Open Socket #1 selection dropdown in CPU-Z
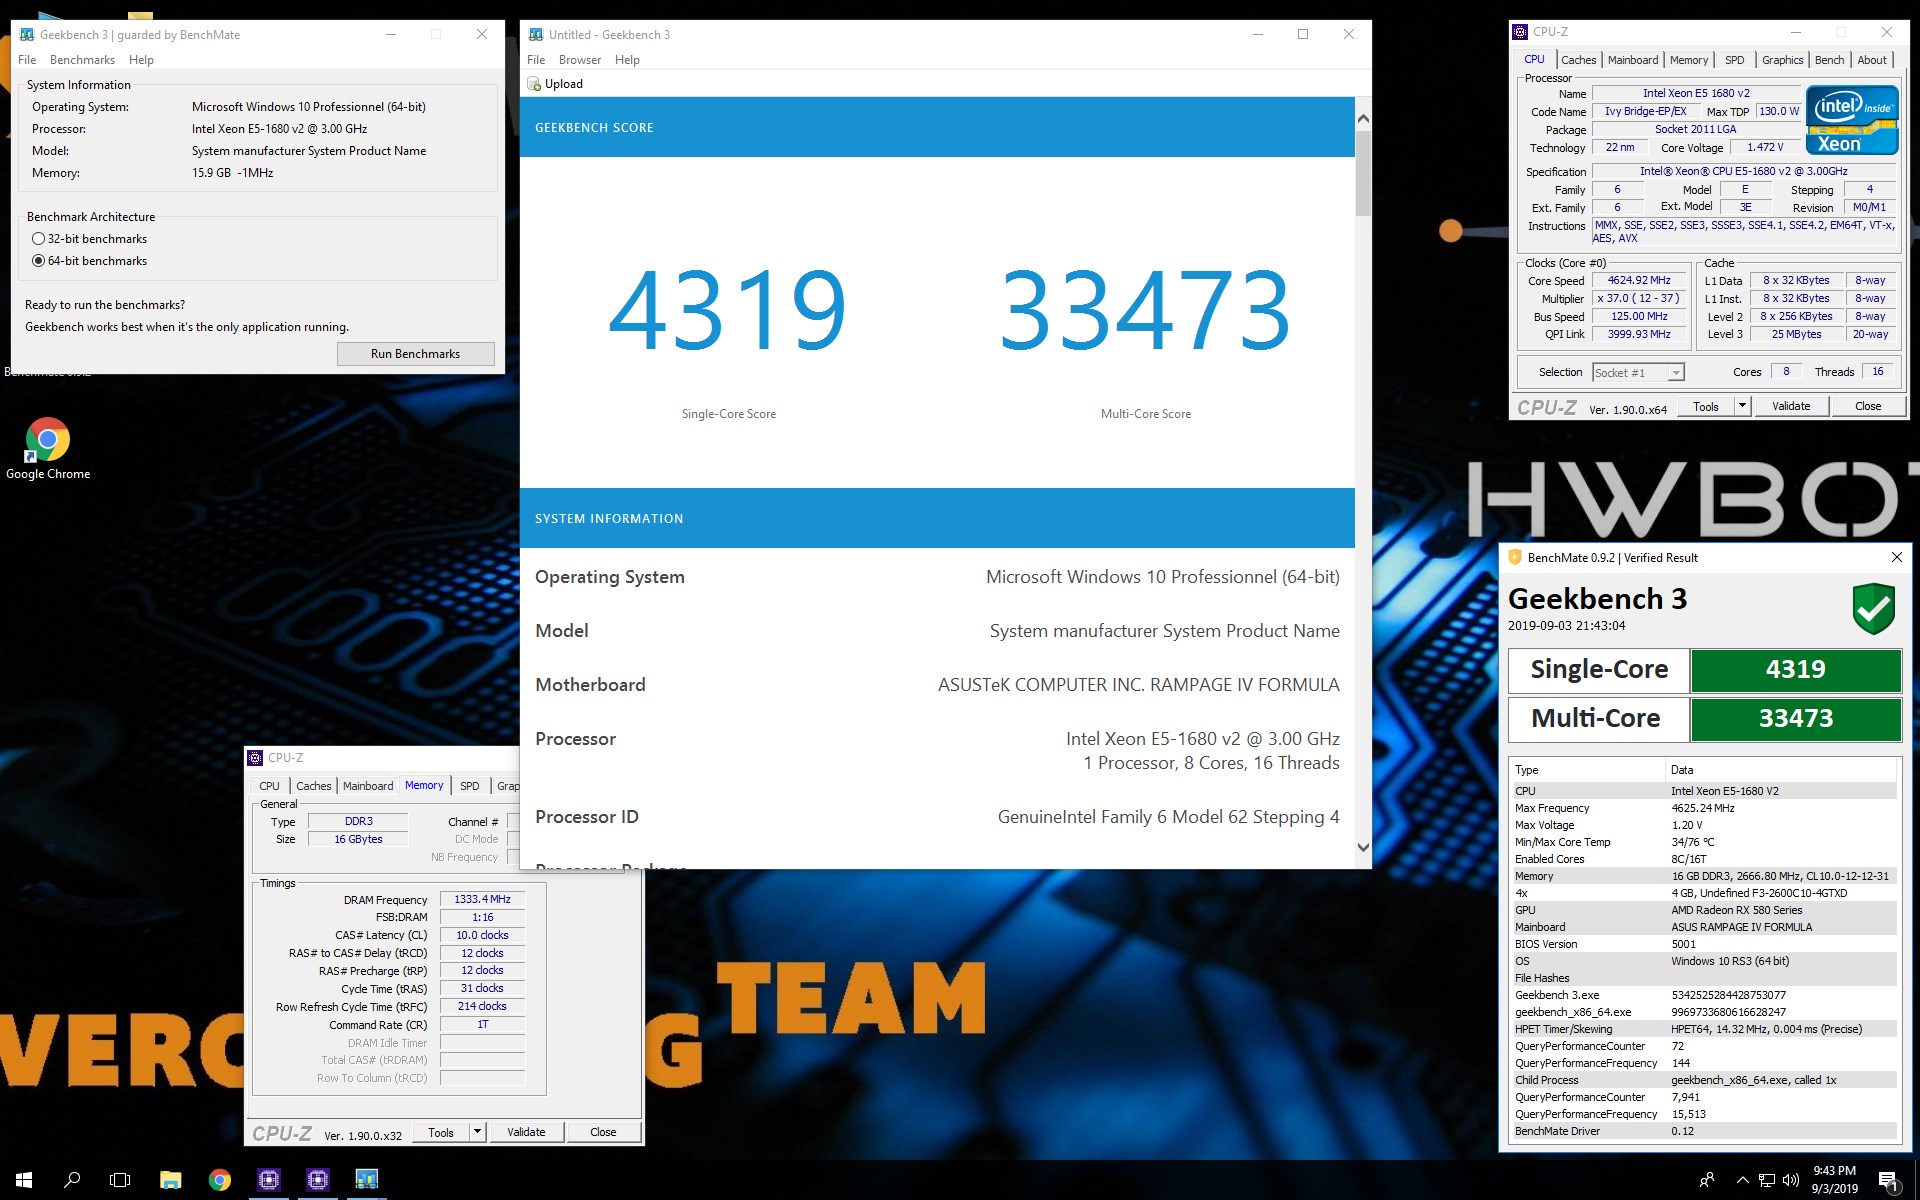The width and height of the screenshot is (1920, 1200). coord(1638,372)
